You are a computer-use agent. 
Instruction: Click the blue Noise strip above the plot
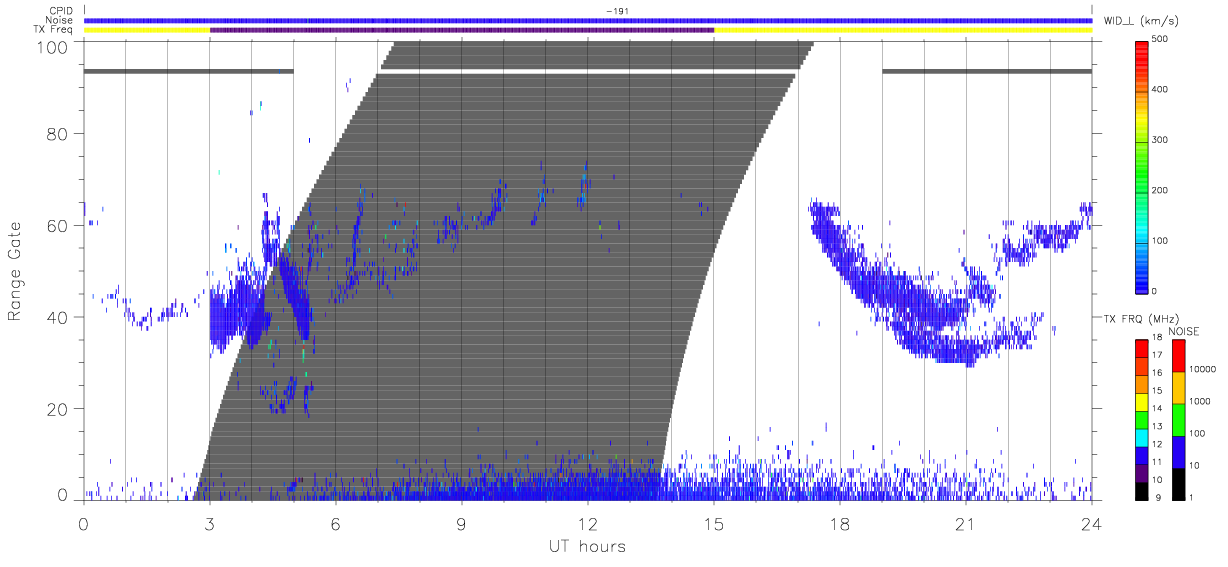[588, 20]
